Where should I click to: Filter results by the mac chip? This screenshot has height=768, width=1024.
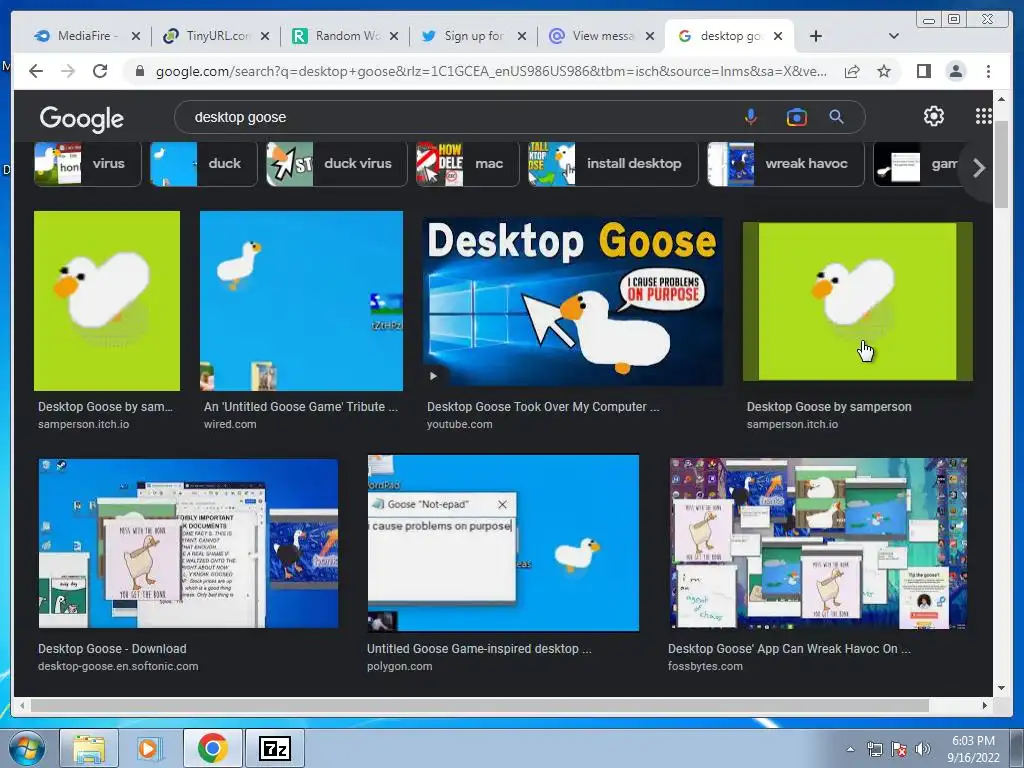[x=468, y=164]
